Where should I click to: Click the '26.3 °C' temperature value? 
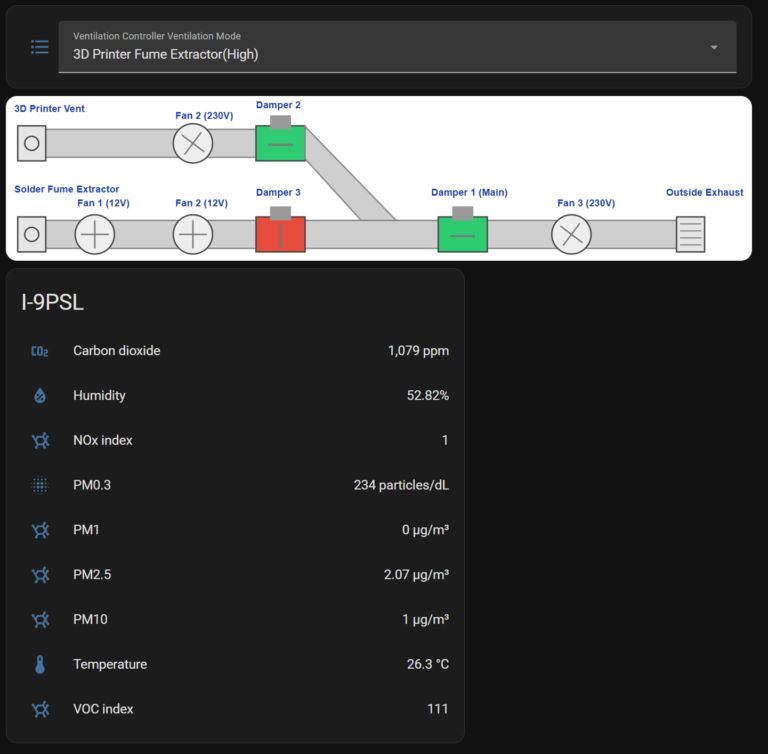point(428,664)
